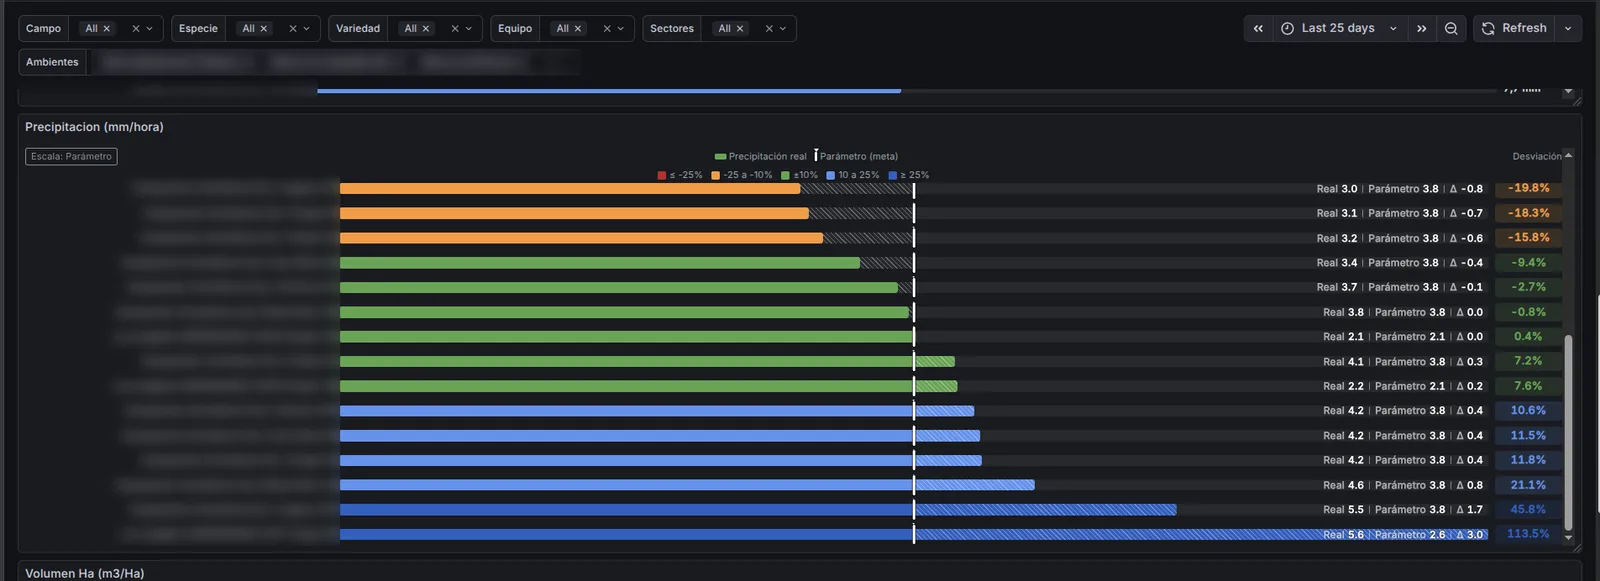Click the Refresh dashboard button
This screenshot has height=581, width=1600.
[x=1514, y=29]
